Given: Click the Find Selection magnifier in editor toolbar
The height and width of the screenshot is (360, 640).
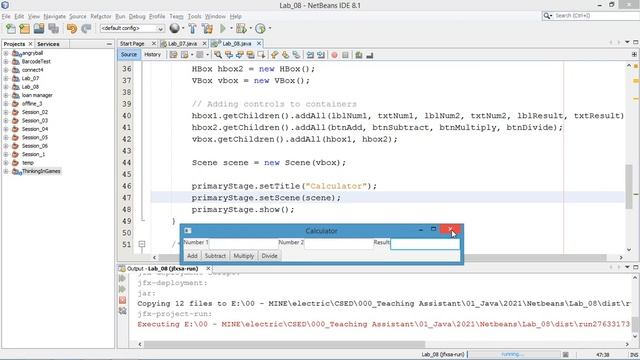Looking at the screenshot, I should 218,55.
